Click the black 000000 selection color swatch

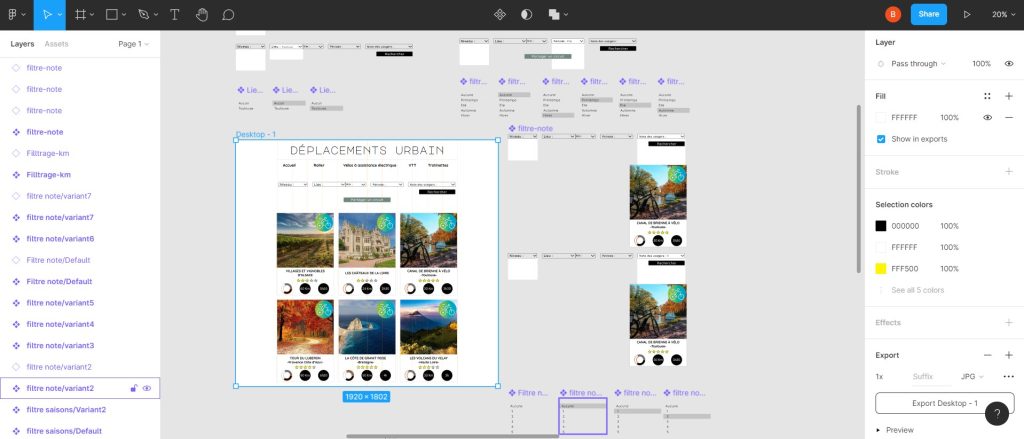pyautogui.click(x=881, y=226)
